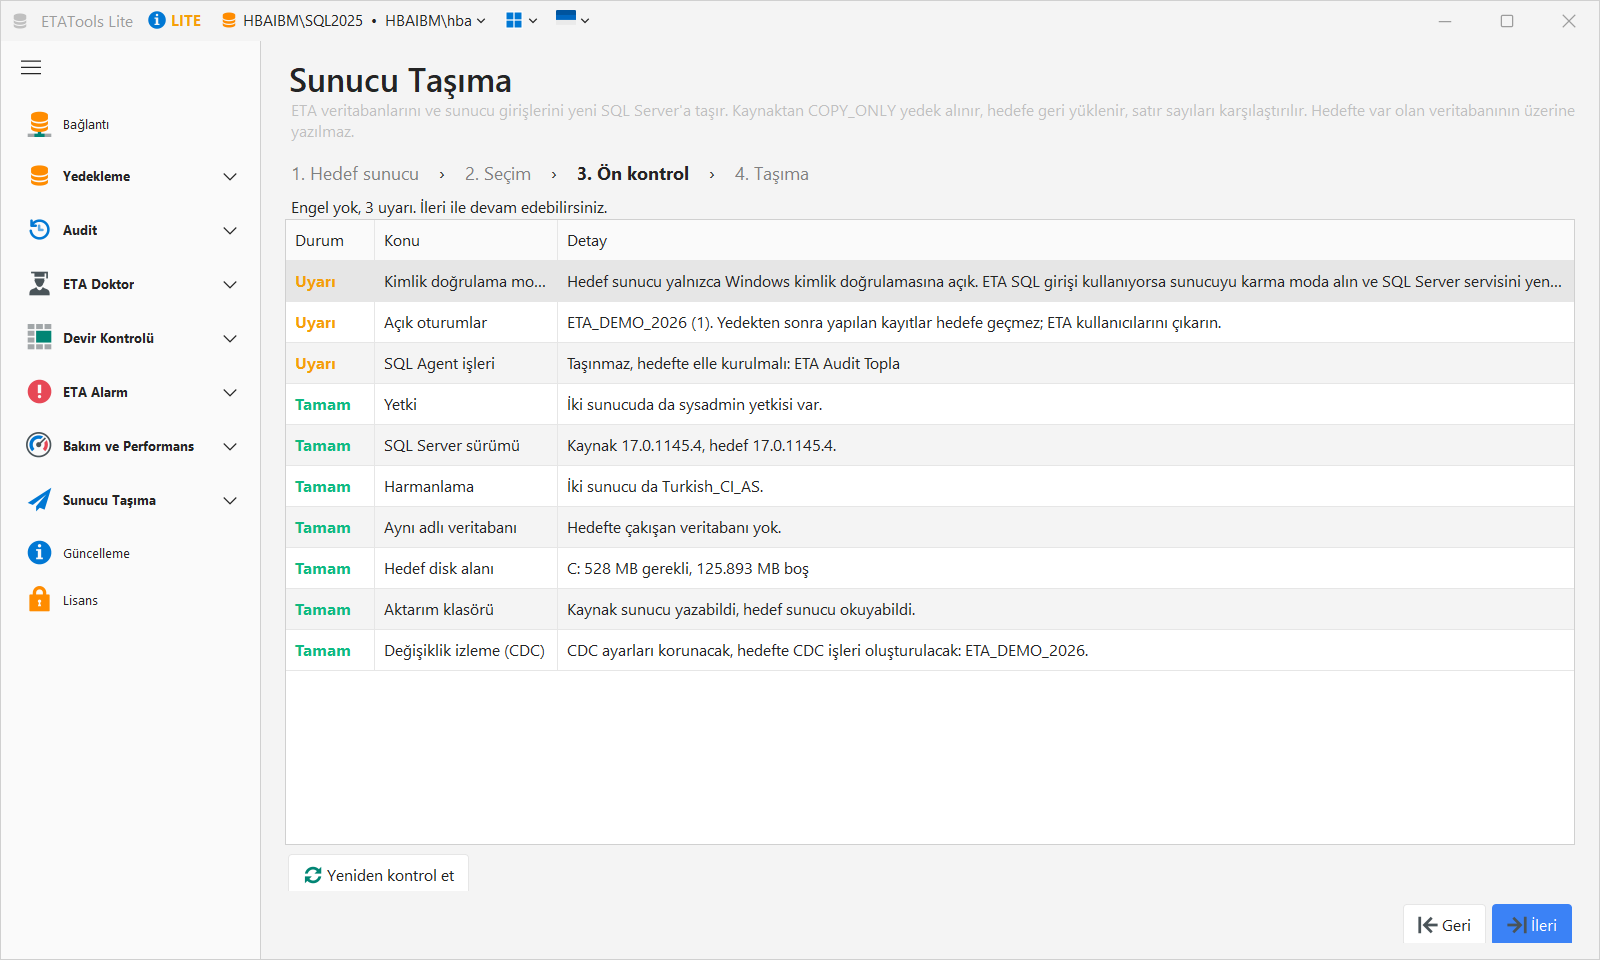Go to step 1. Hedef sunucu
The height and width of the screenshot is (960, 1600).
(355, 174)
